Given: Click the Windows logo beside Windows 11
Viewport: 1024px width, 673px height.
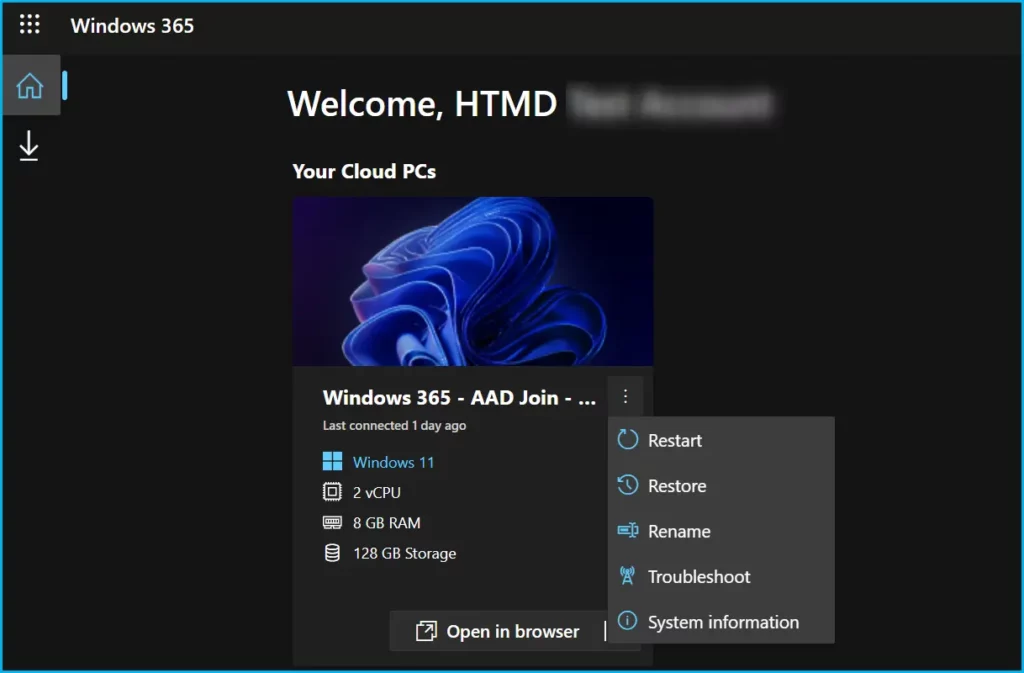Looking at the screenshot, I should [x=332, y=462].
